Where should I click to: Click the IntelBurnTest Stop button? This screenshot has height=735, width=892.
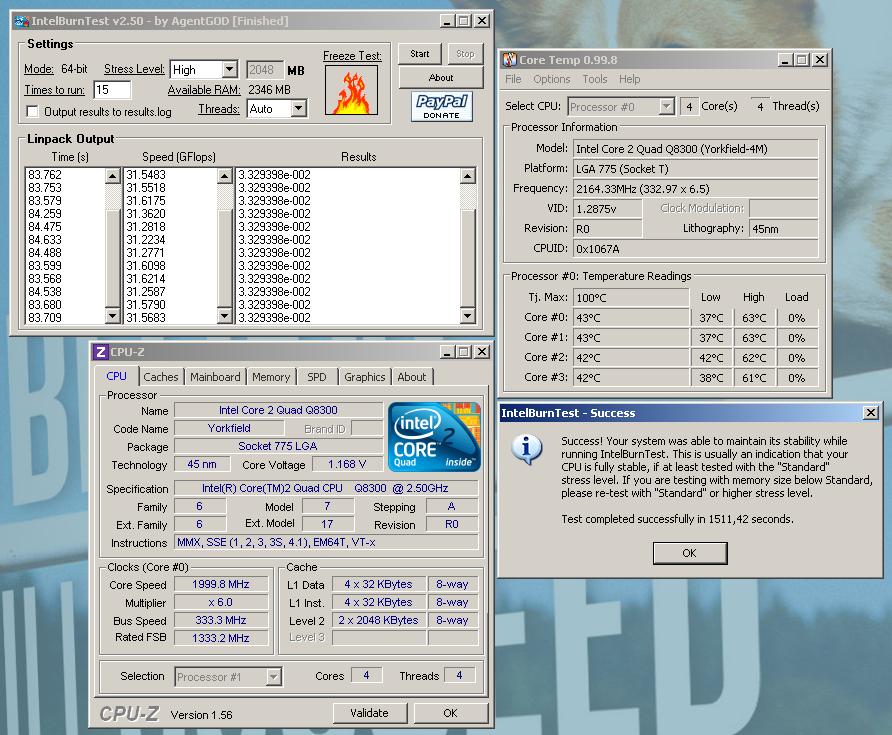click(x=465, y=53)
